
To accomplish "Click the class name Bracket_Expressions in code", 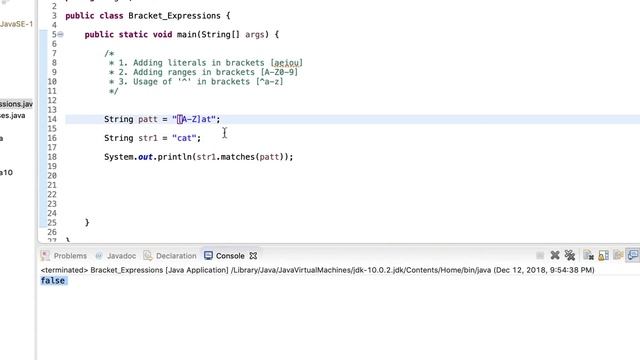I will (174, 16).
